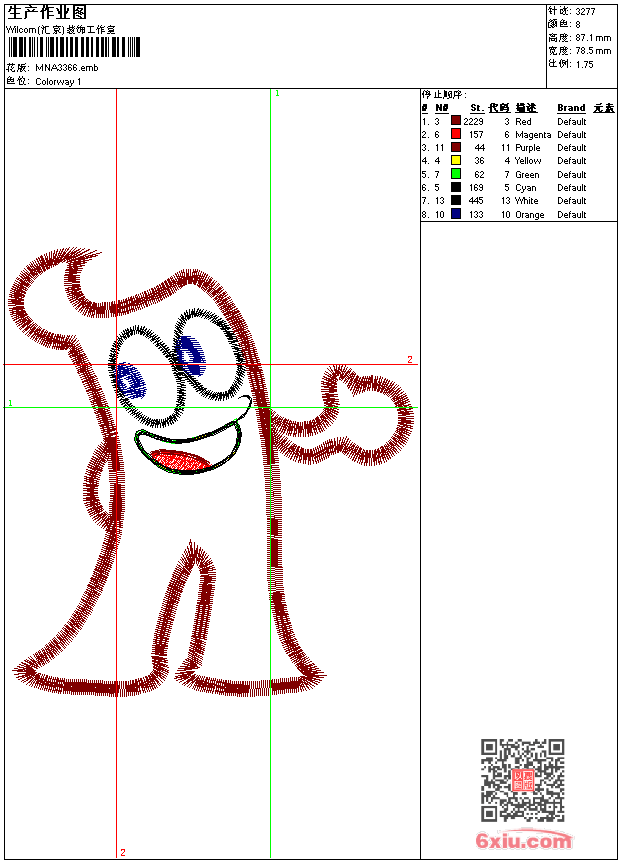Click the Orange description text
Viewport: 620px width, 860px height.
pyautogui.click(x=530, y=216)
